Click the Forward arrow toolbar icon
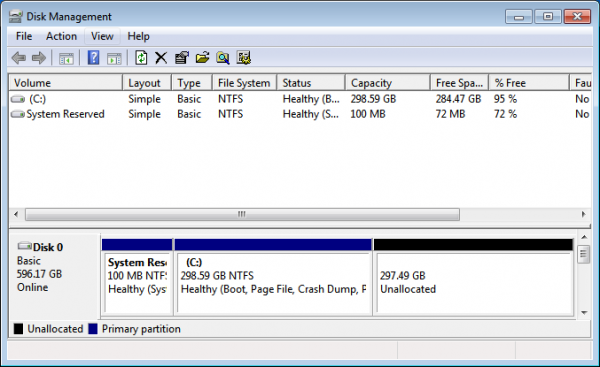The height and width of the screenshot is (367, 600). pos(39,58)
